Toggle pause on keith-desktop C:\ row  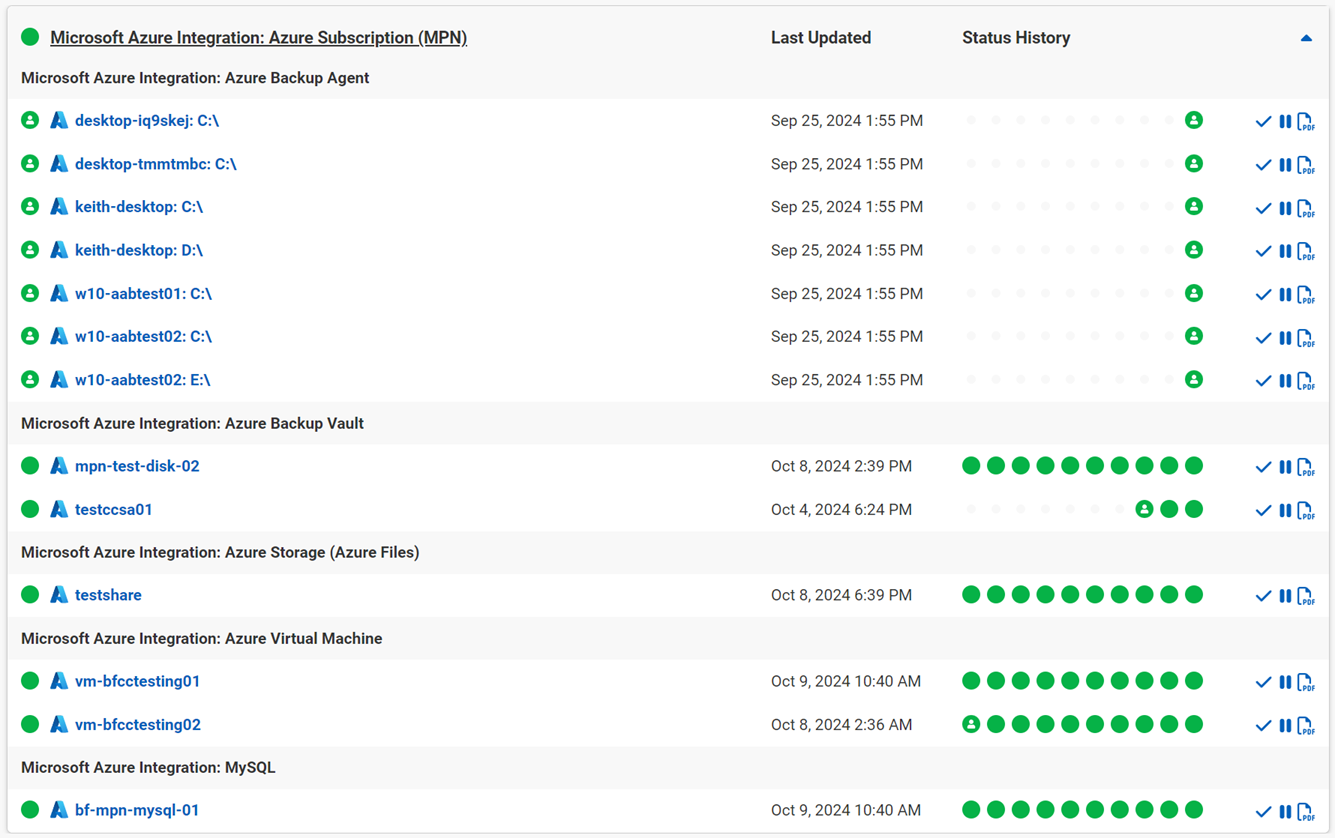[1285, 208]
